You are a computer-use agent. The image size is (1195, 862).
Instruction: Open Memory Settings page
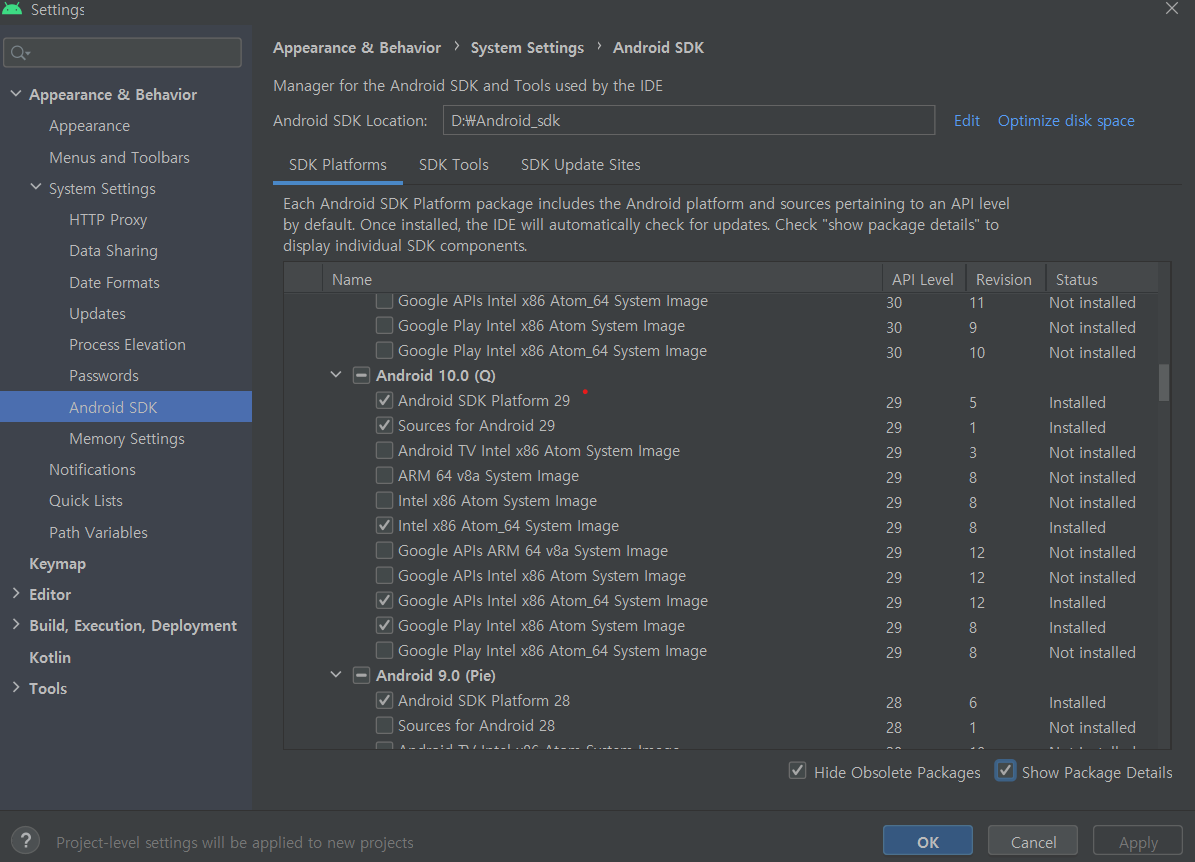tap(127, 438)
